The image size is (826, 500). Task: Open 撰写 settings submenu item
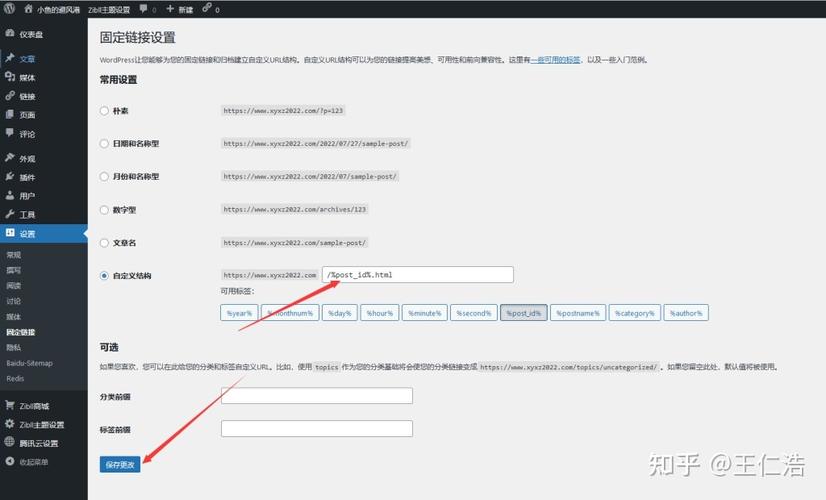tap(14, 270)
